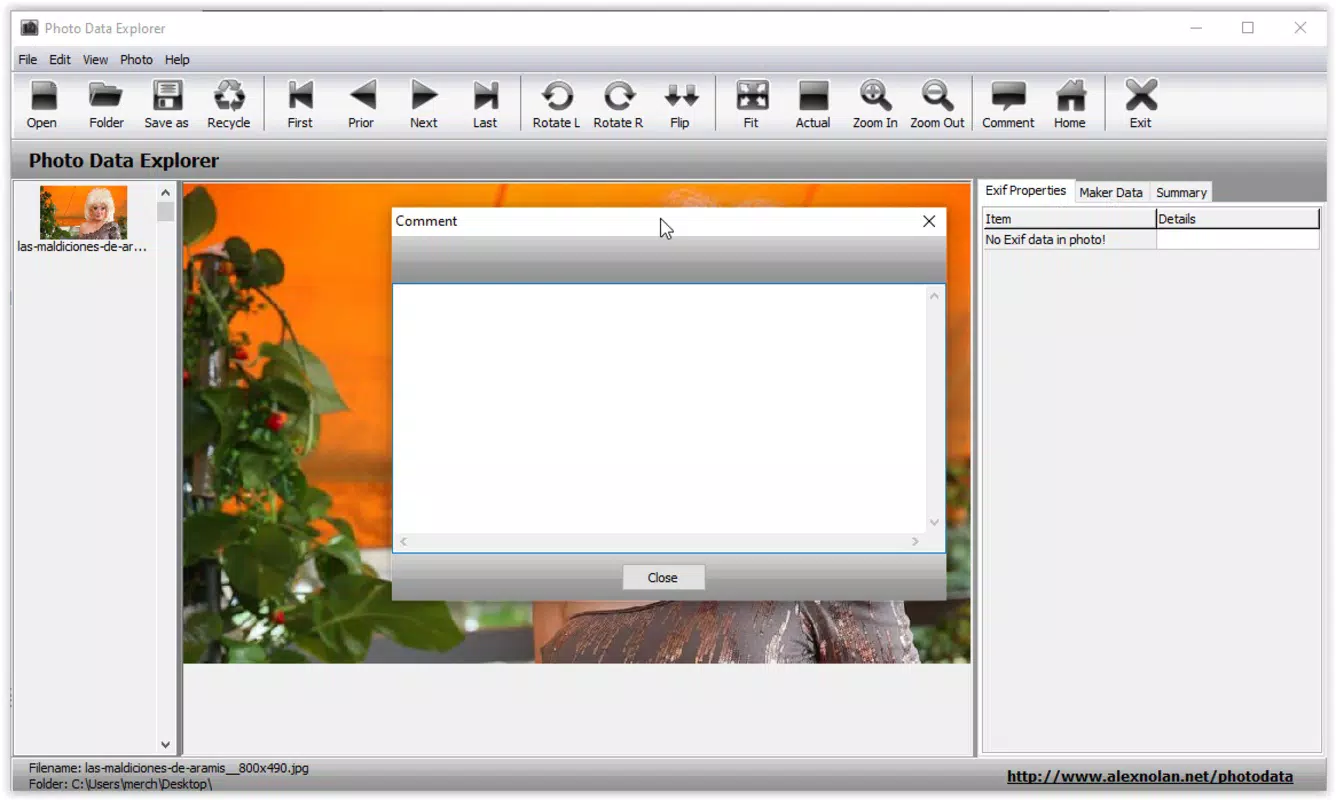Screen dimensions: 1336x800
Task: Click the thumbnail list scroll-up arrow
Action: point(166,192)
